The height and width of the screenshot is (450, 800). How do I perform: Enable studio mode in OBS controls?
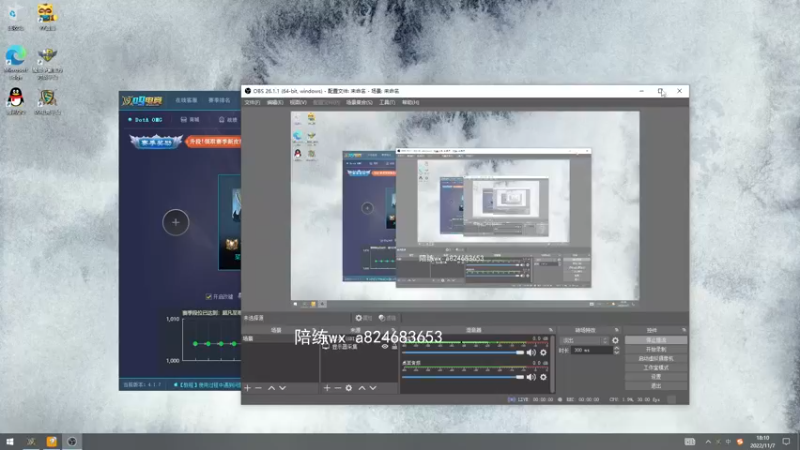coord(656,368)
